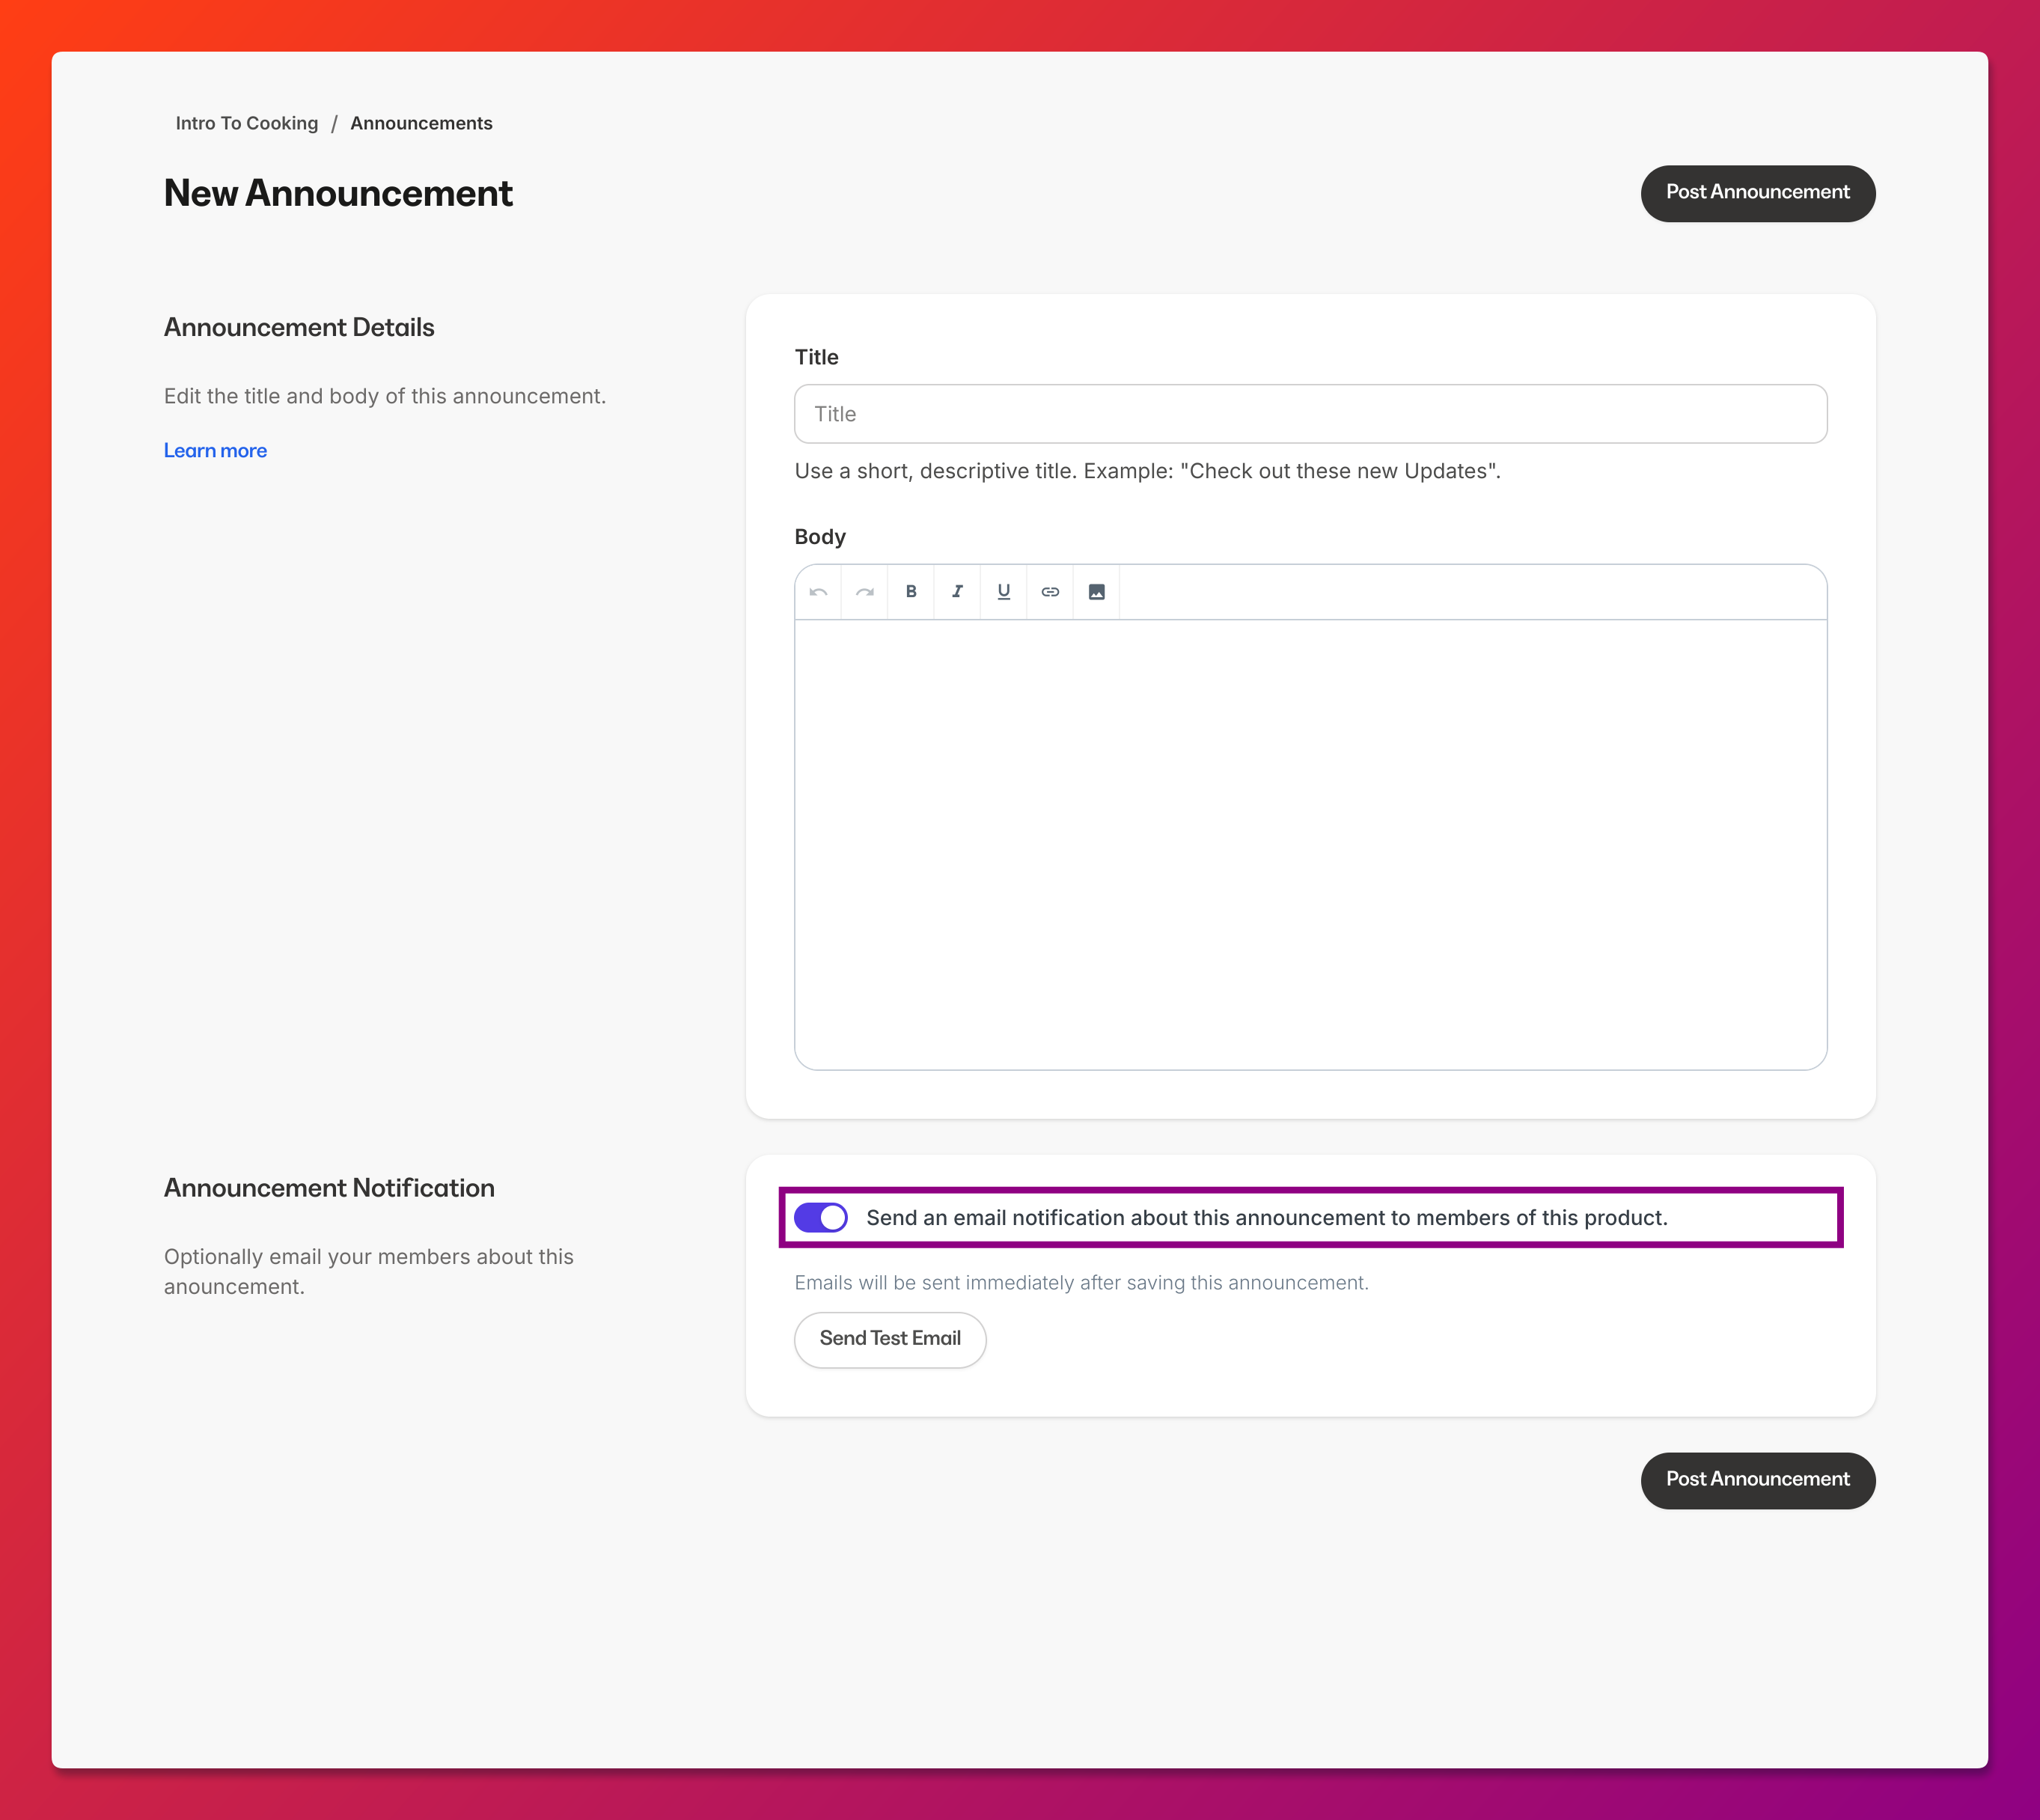Screen dimensions: 2040x1820
Task: Click the Body field label
Action: click(820, 537)
